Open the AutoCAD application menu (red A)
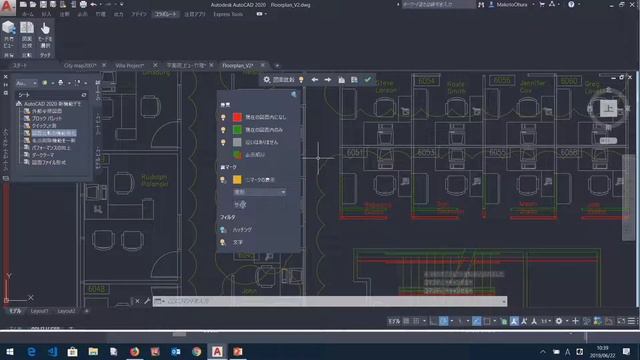The image size is (640, 360). click(x=7, y=7)
